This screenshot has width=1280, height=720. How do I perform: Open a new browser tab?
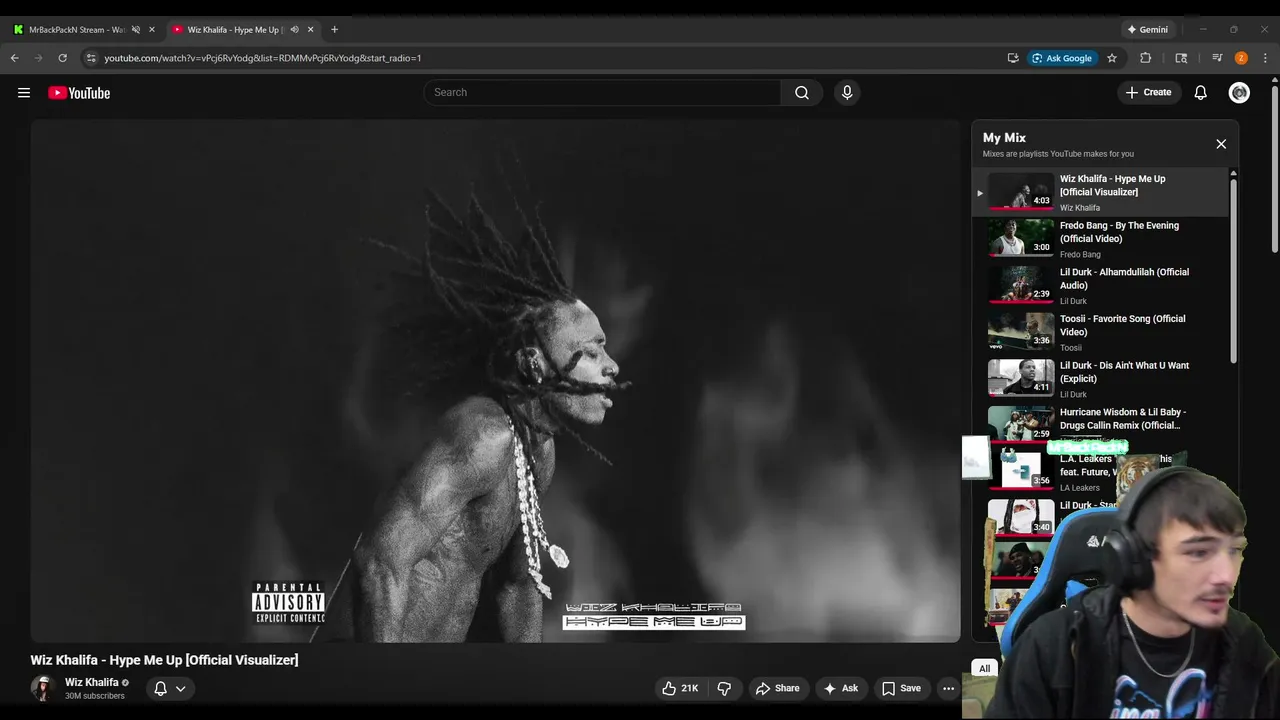point(334,29)
